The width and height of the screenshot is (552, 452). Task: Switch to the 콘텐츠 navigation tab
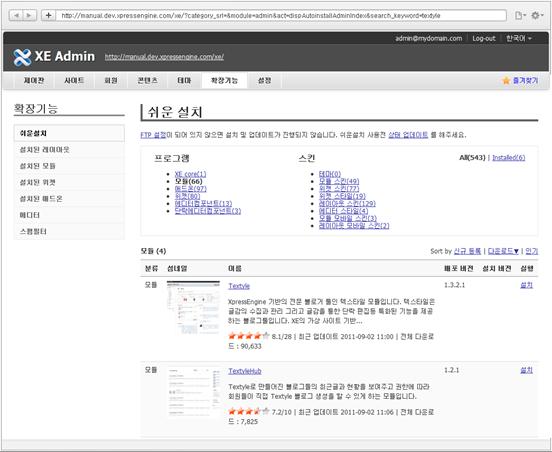148,81
